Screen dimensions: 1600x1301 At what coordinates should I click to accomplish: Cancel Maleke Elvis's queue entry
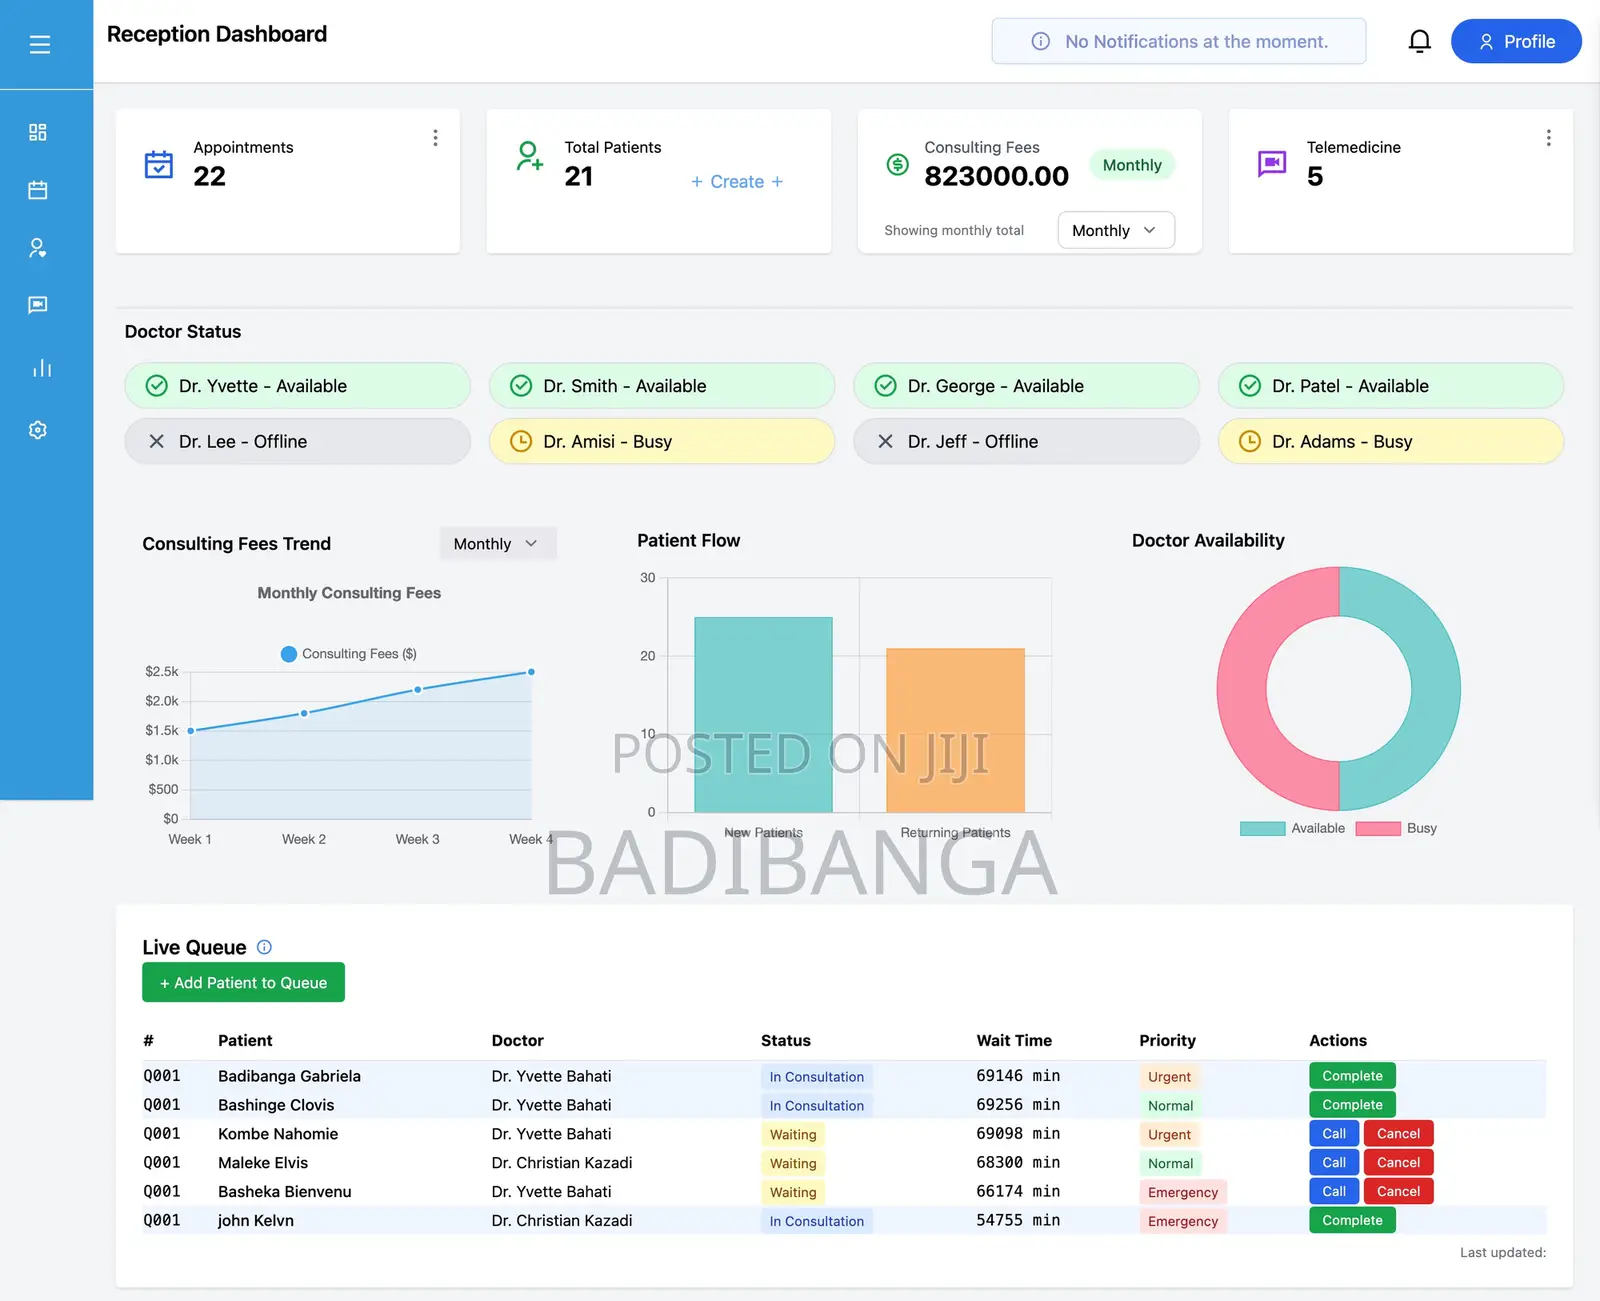point(1398,1163)
